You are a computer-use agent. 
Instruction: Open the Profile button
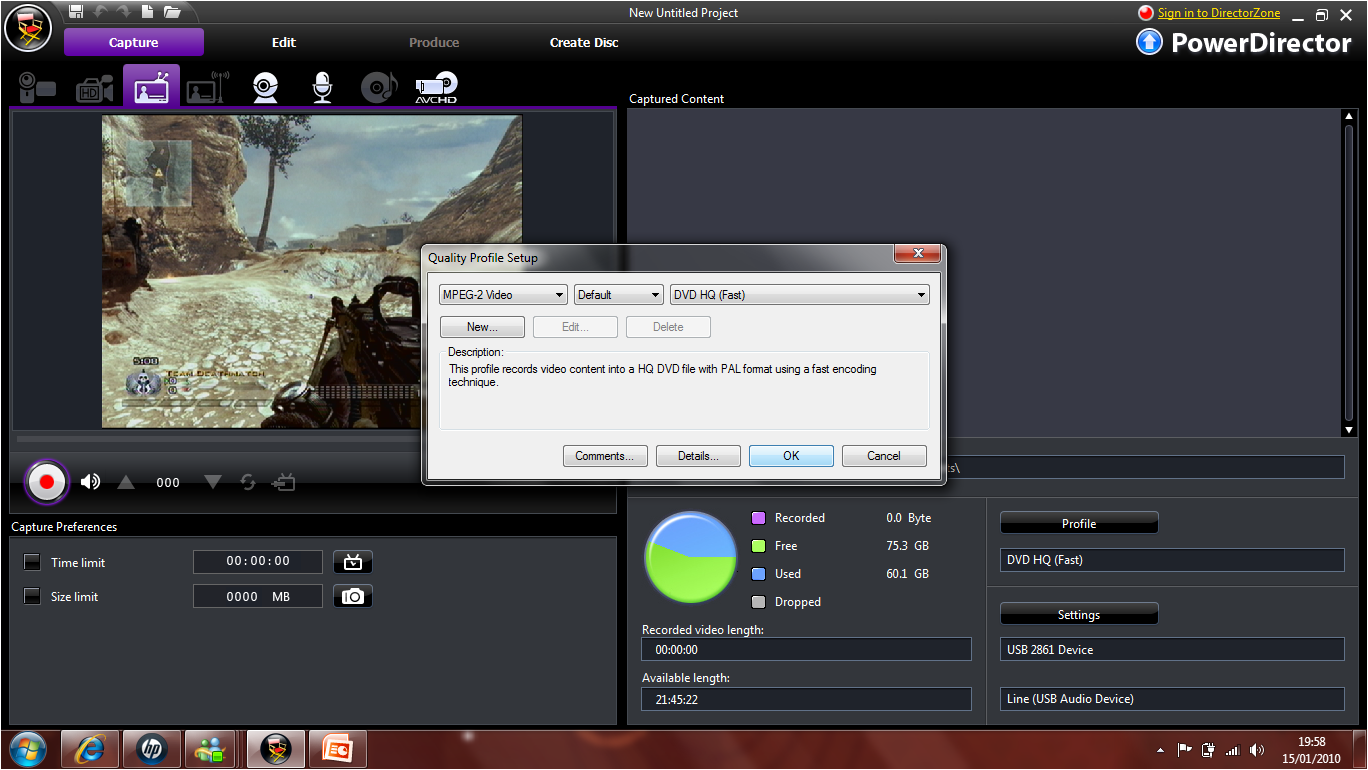(x=1079, y=523)
